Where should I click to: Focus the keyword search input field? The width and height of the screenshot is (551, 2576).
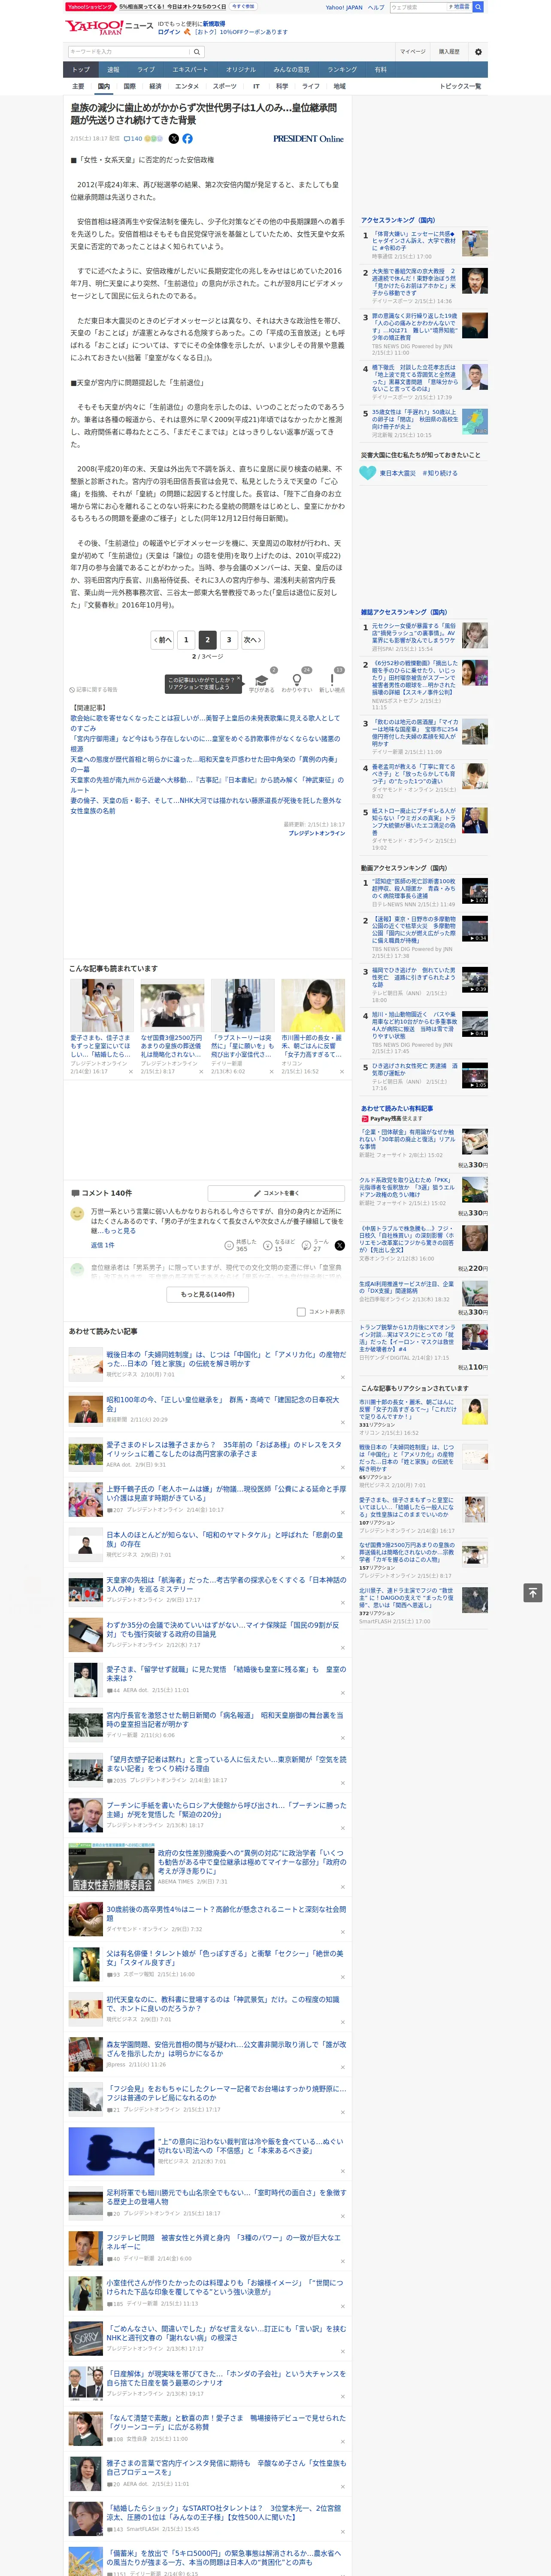click(129, 51)
